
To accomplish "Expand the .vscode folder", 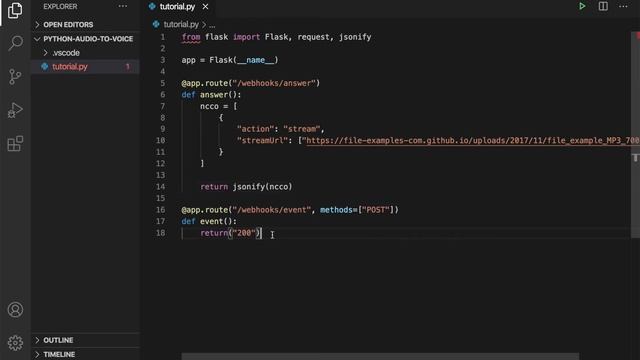I will click(x=86, y=53).
